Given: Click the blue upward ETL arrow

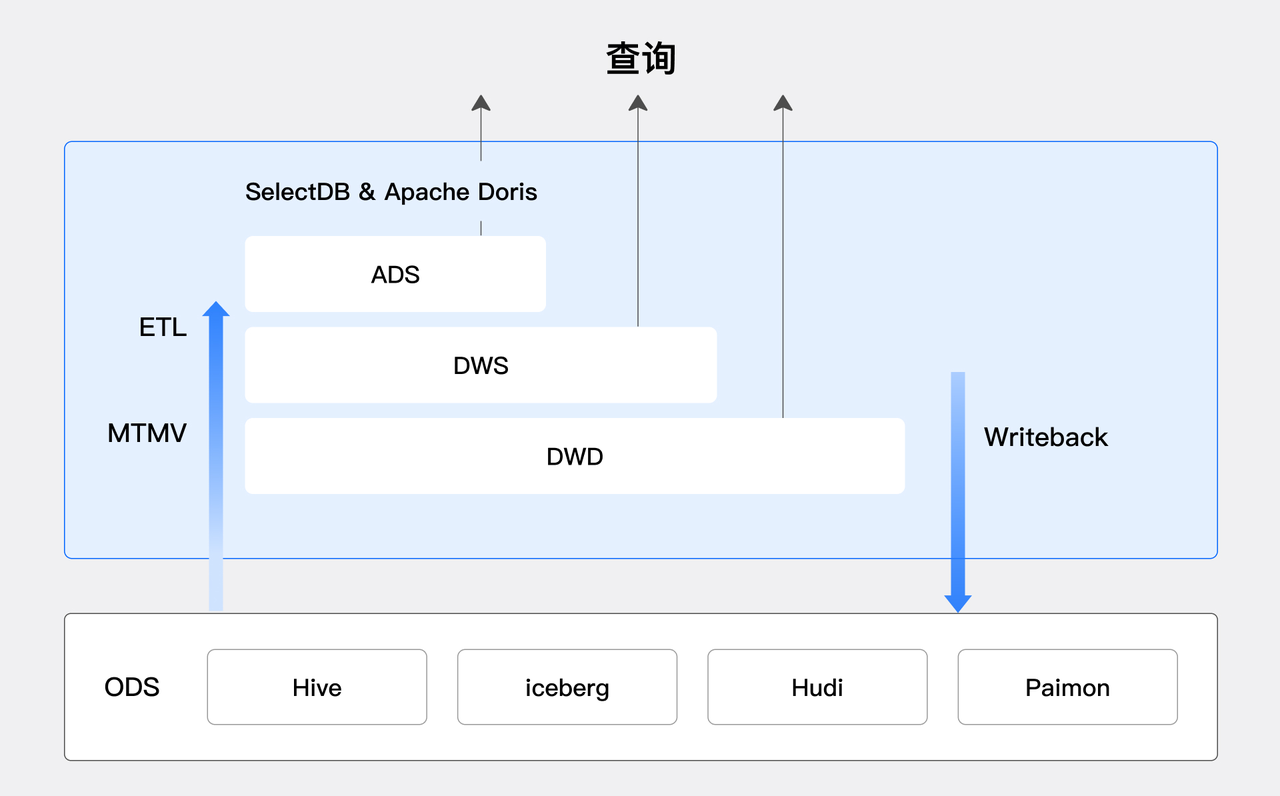Looking at the screenshot, I should tap(216, 450).
